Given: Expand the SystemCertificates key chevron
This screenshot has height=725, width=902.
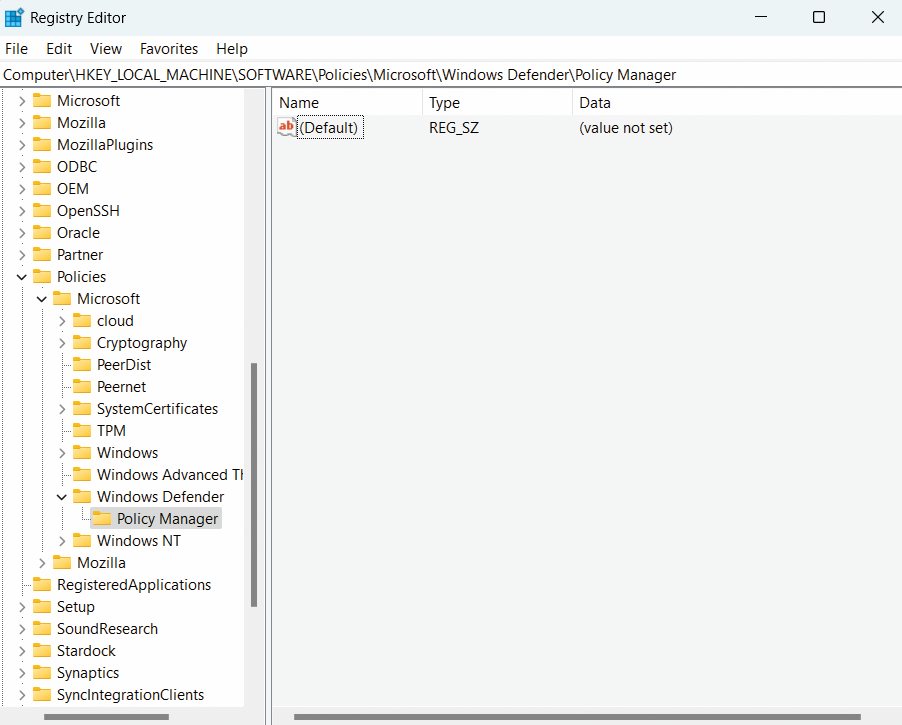Looking at the screenshot, I should pos(62,409).
